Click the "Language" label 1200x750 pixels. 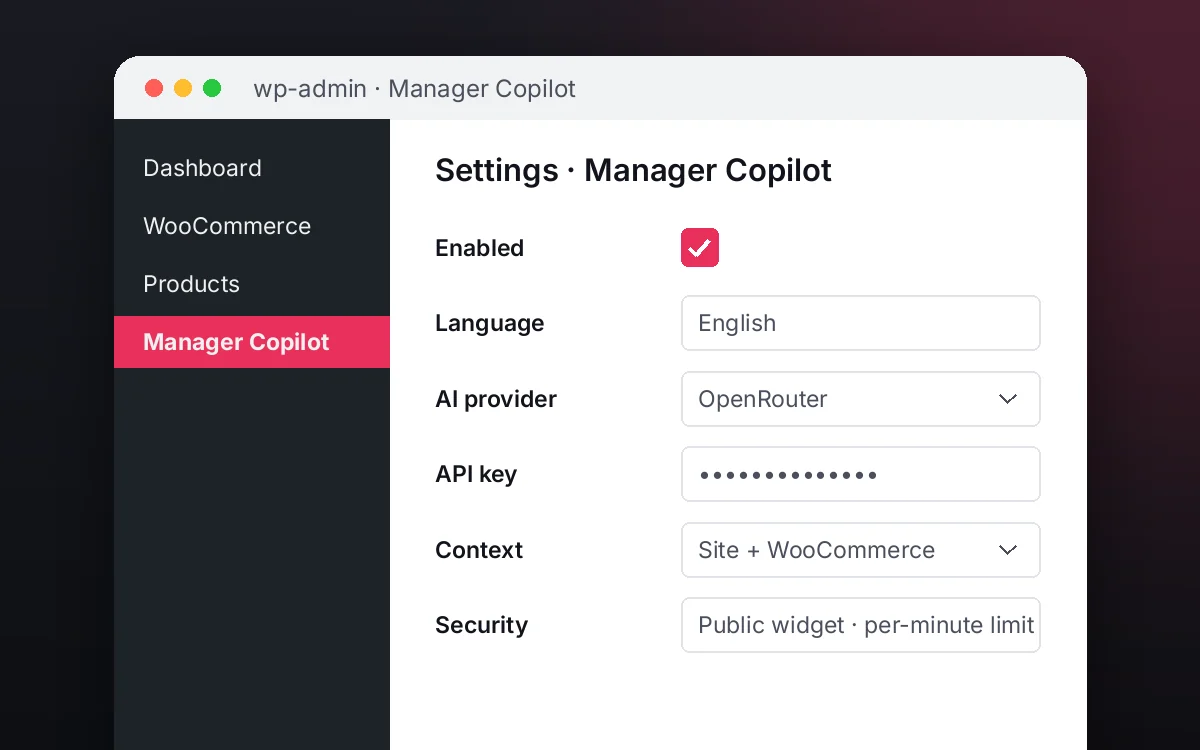490,323
